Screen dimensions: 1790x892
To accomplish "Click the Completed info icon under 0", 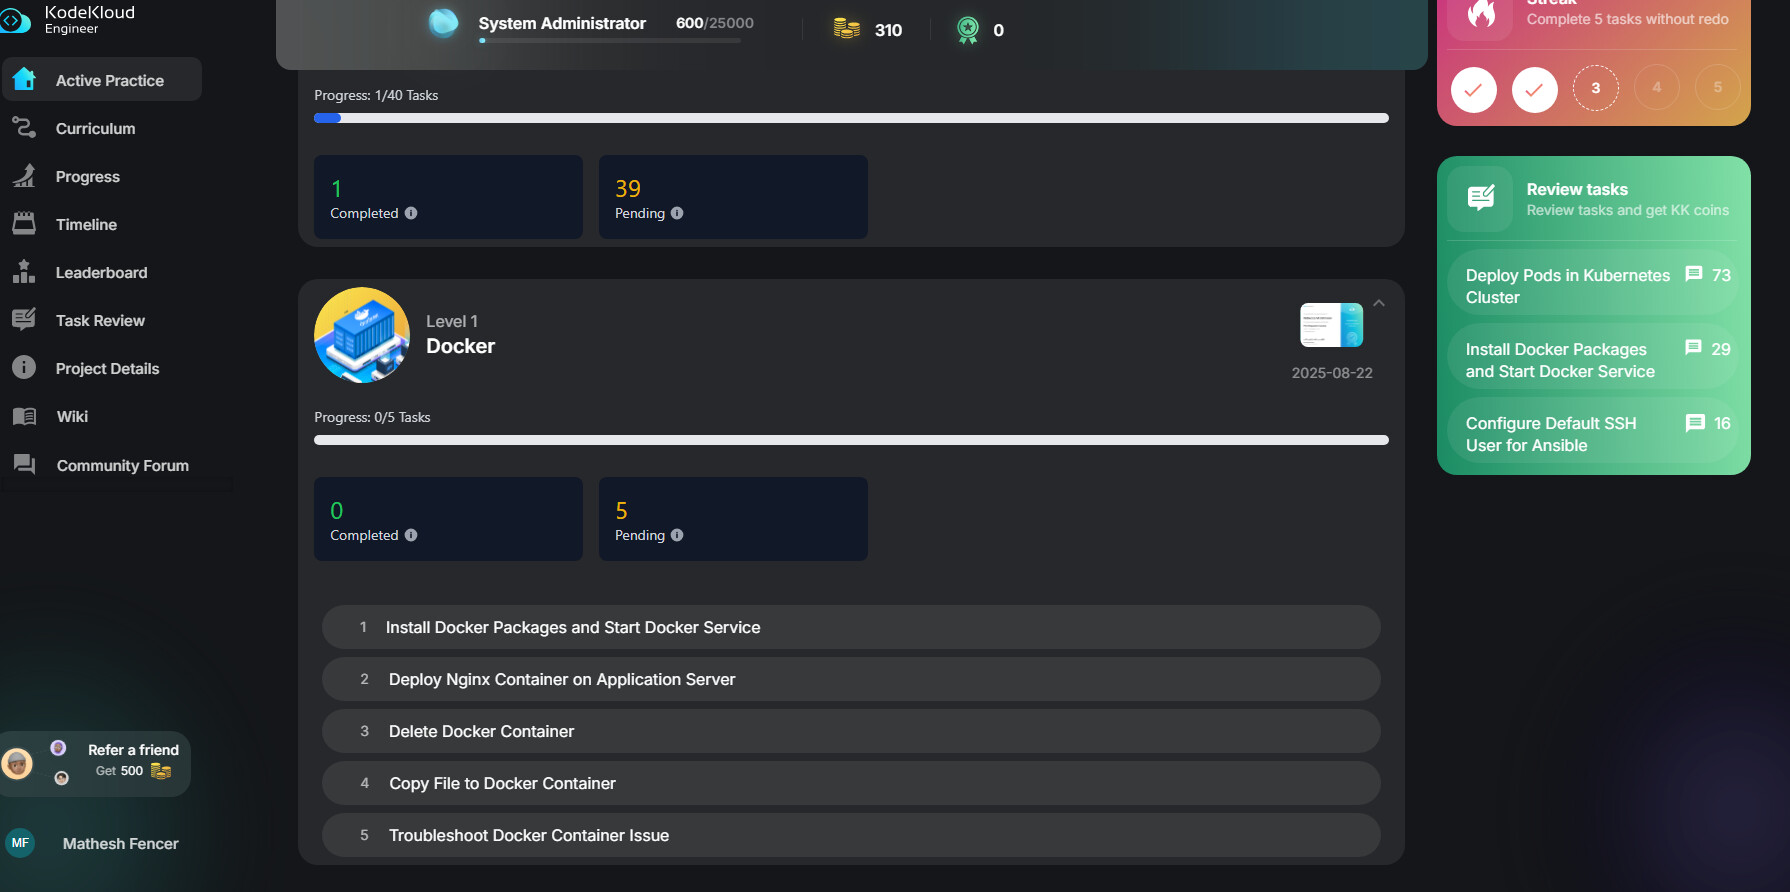I will (411, 535).
